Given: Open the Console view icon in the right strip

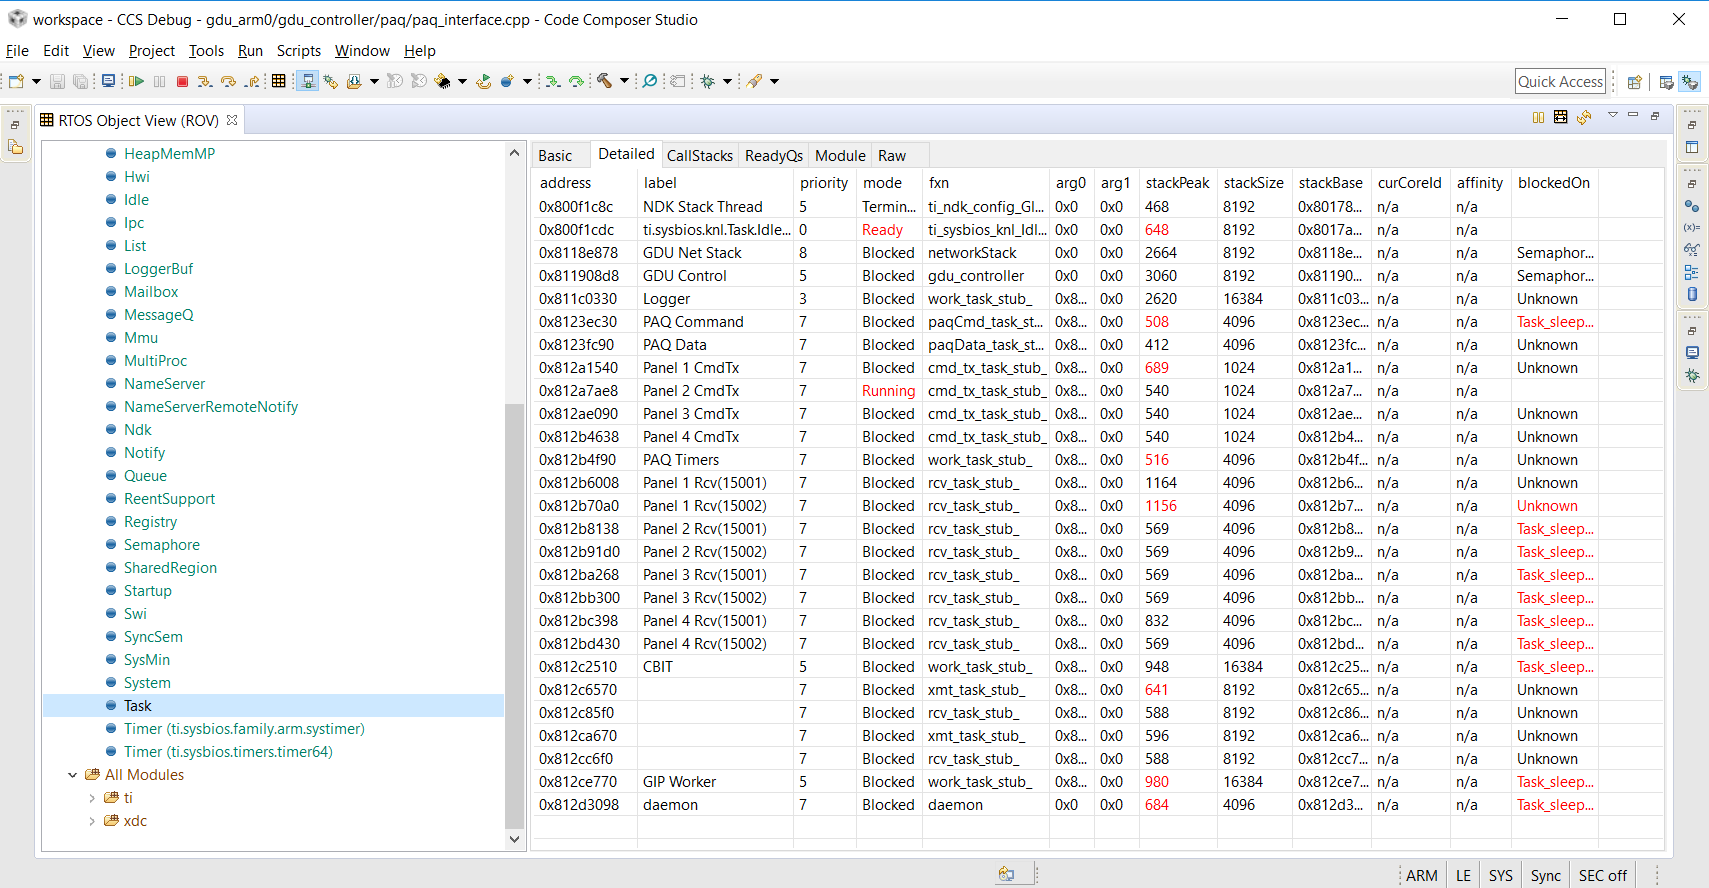Looking at the screenshot, I should coord(1692,352).
